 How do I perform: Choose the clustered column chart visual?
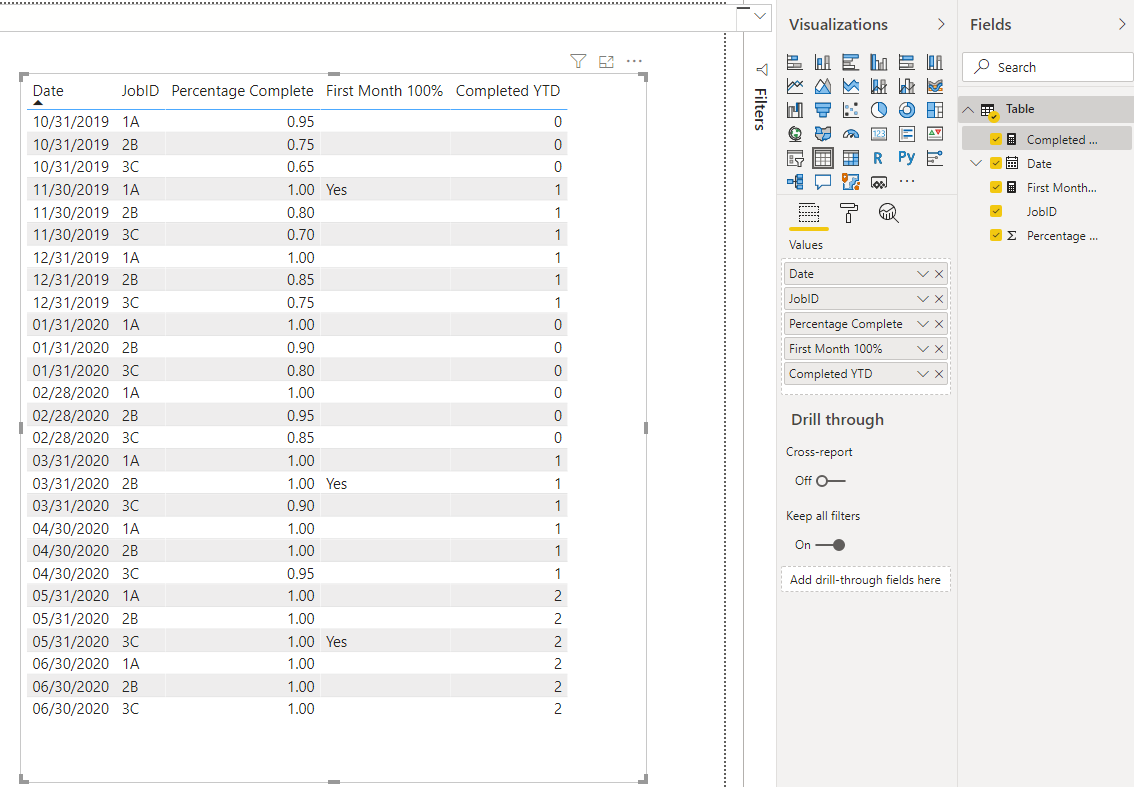click(879, 62)
